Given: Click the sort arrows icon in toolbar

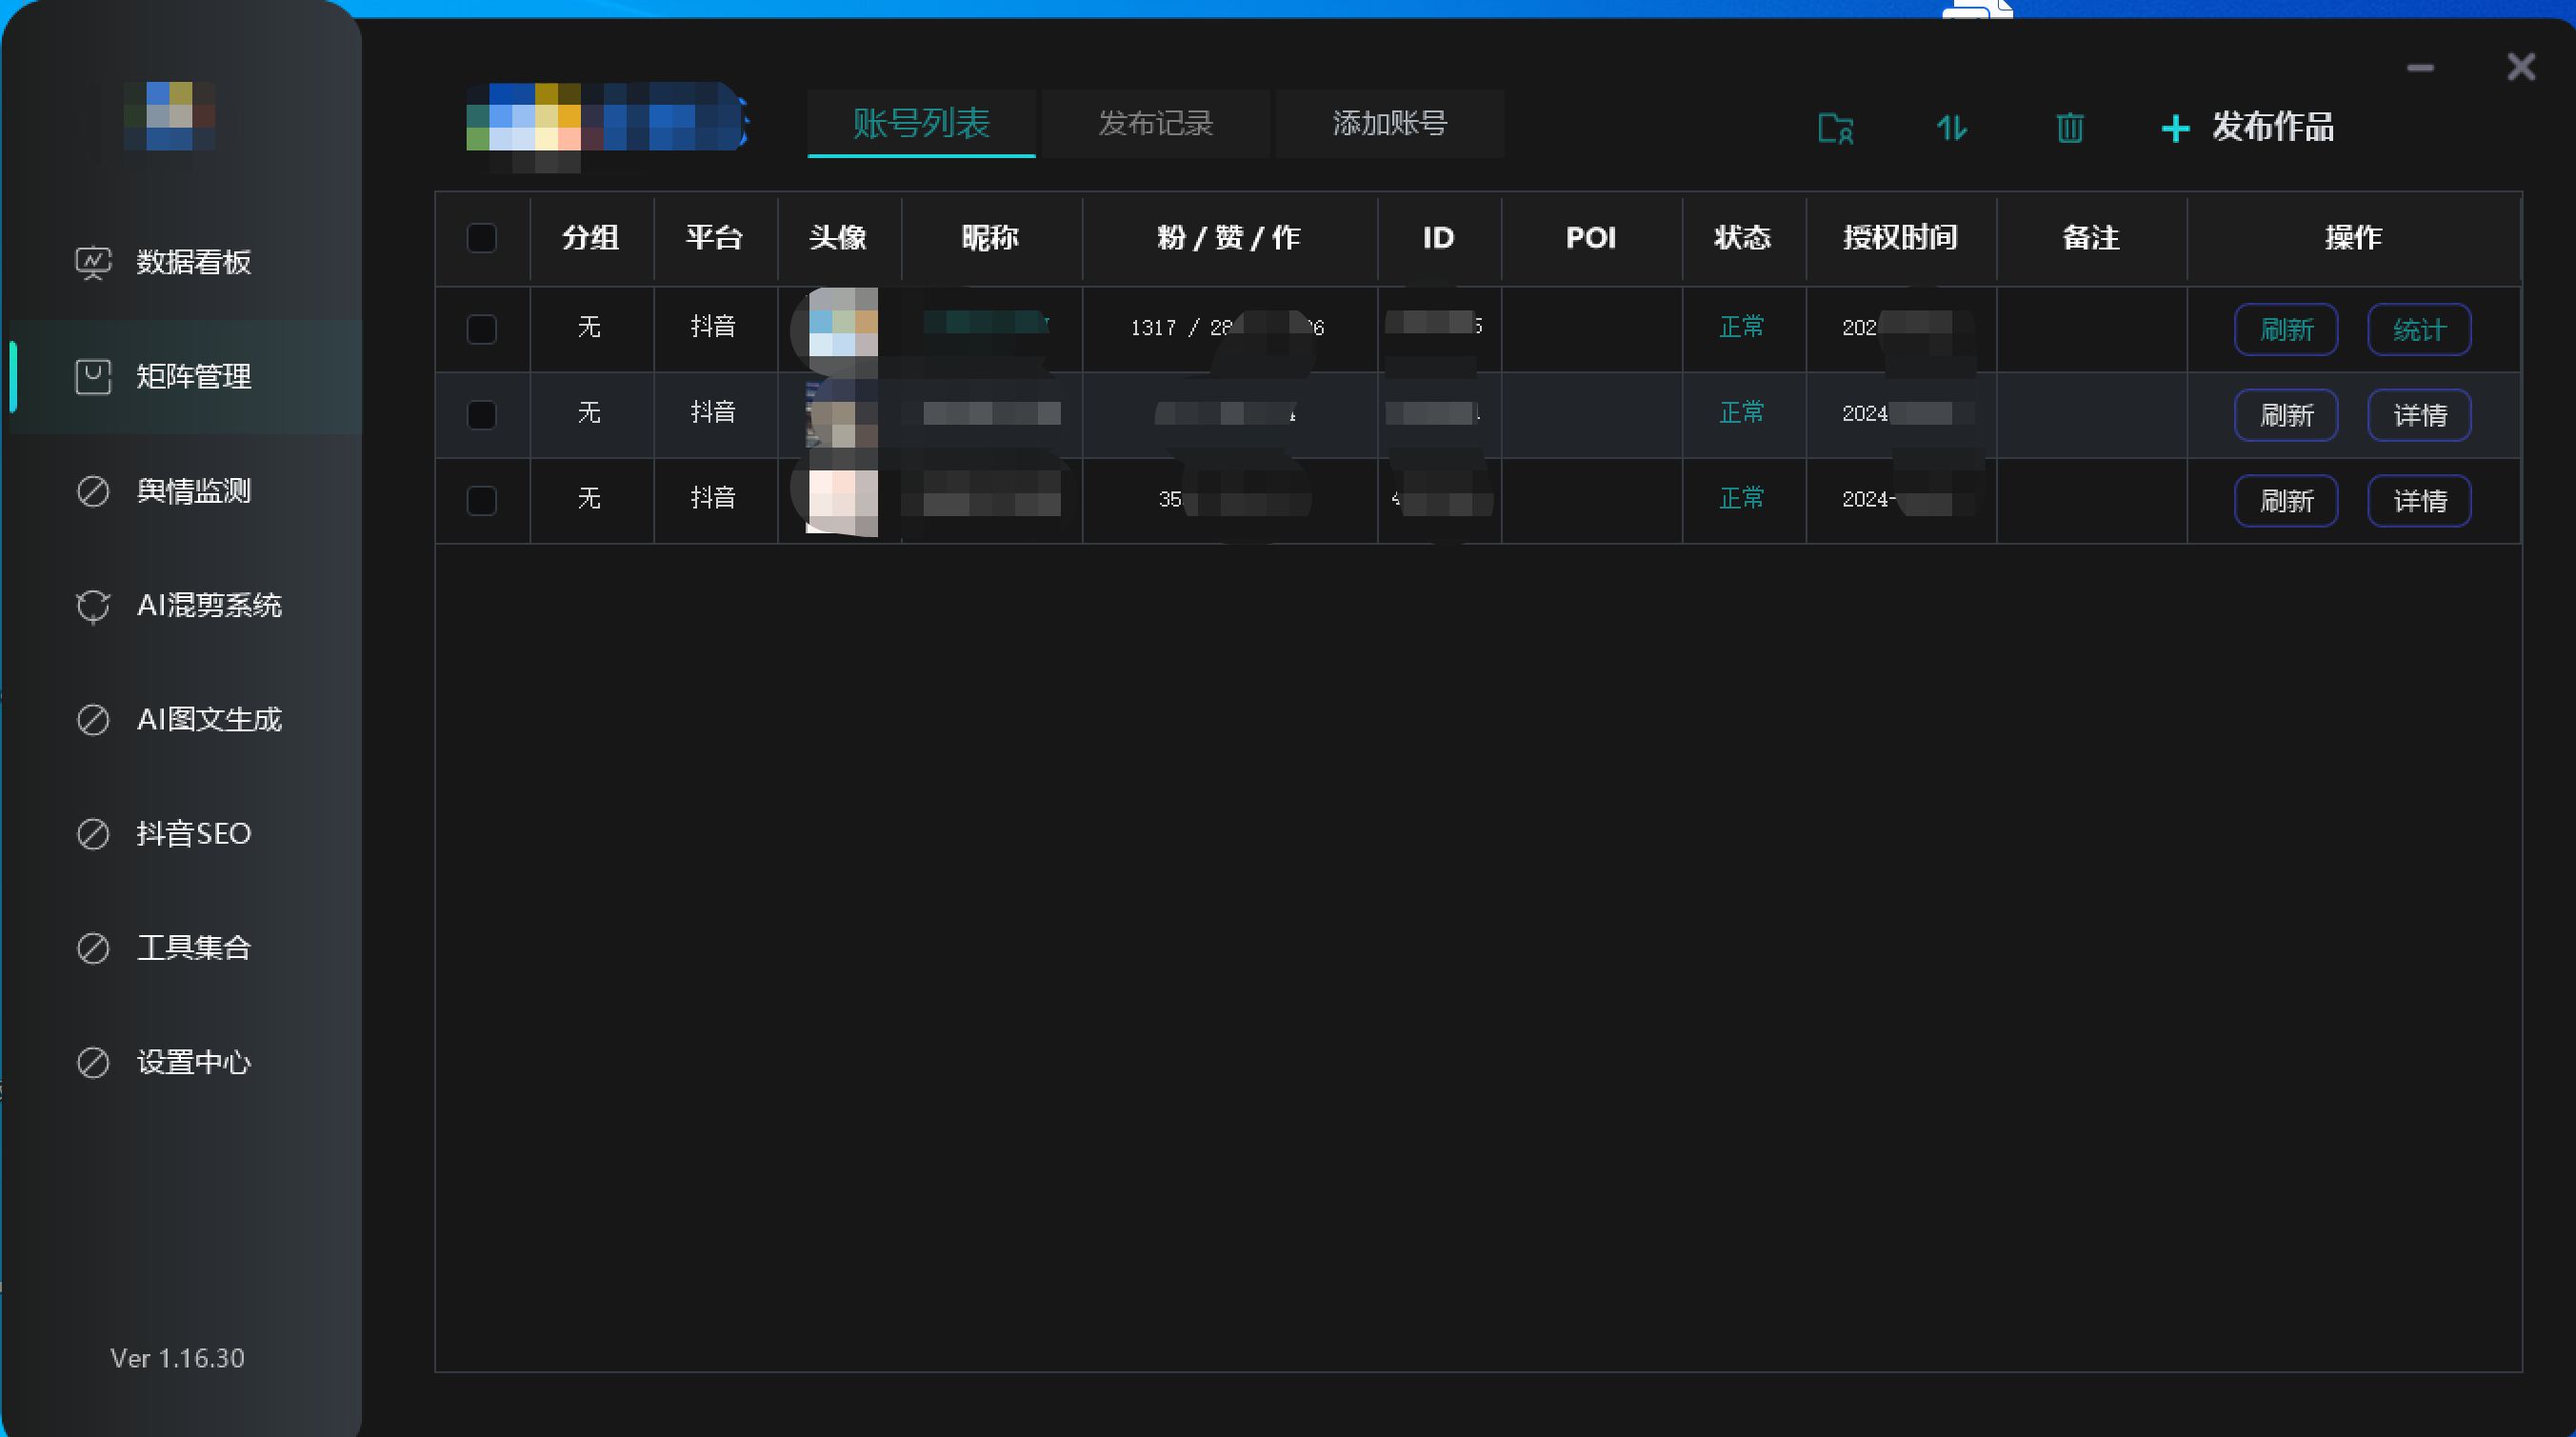Looking at the screenshot, I should point(1951,128).
